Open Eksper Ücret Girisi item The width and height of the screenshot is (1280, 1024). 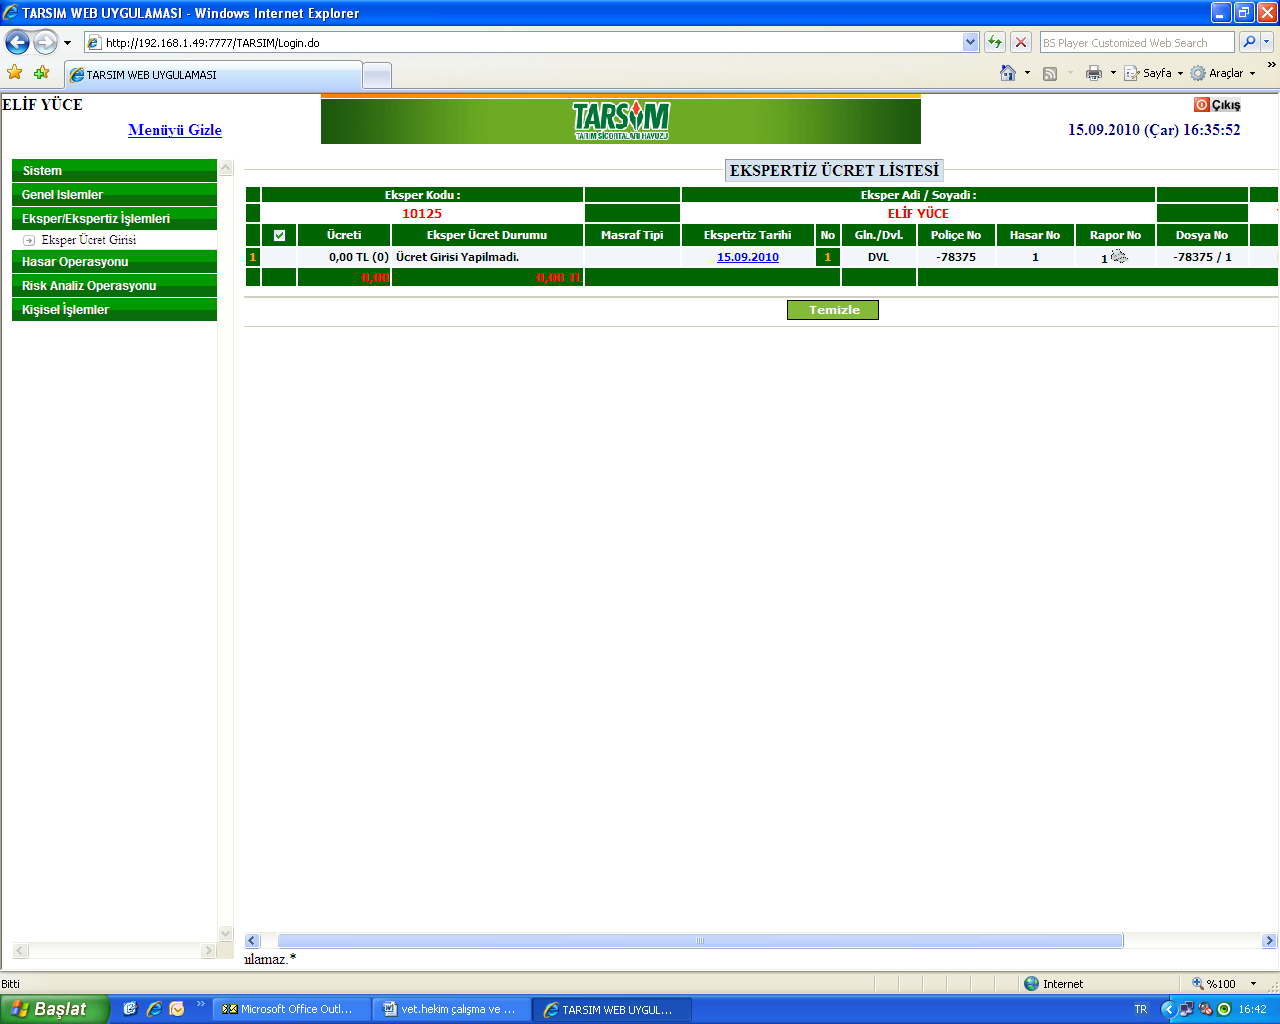(89, 240)
